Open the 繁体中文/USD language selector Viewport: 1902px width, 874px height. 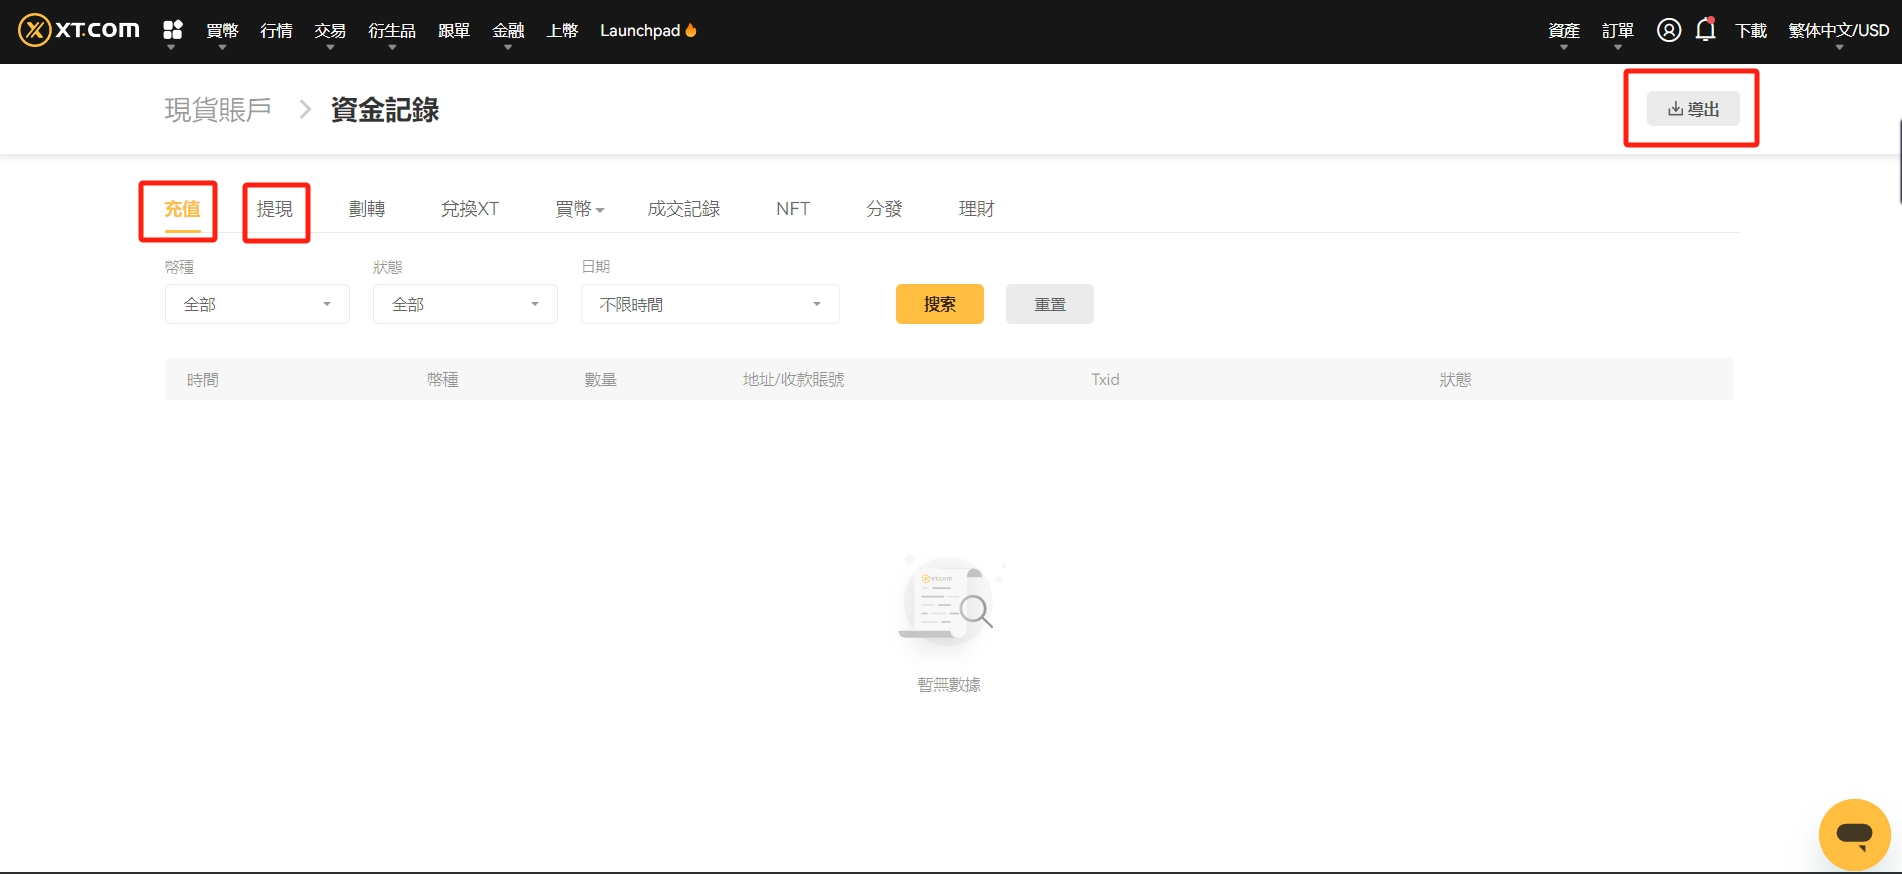1839,31
